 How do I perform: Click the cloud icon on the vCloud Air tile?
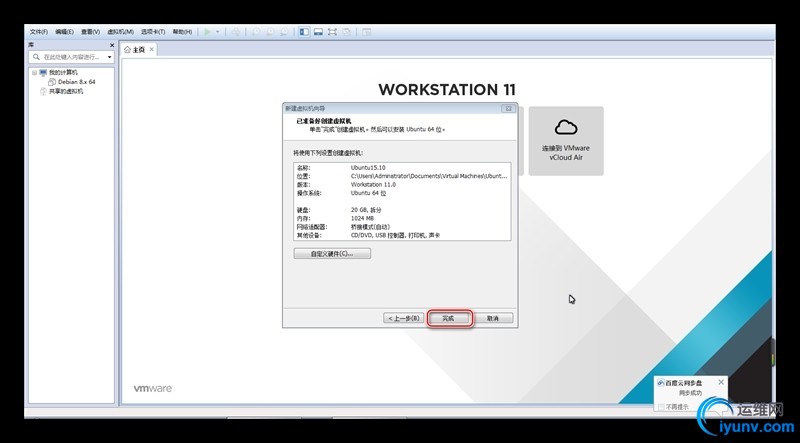point(566,127)
